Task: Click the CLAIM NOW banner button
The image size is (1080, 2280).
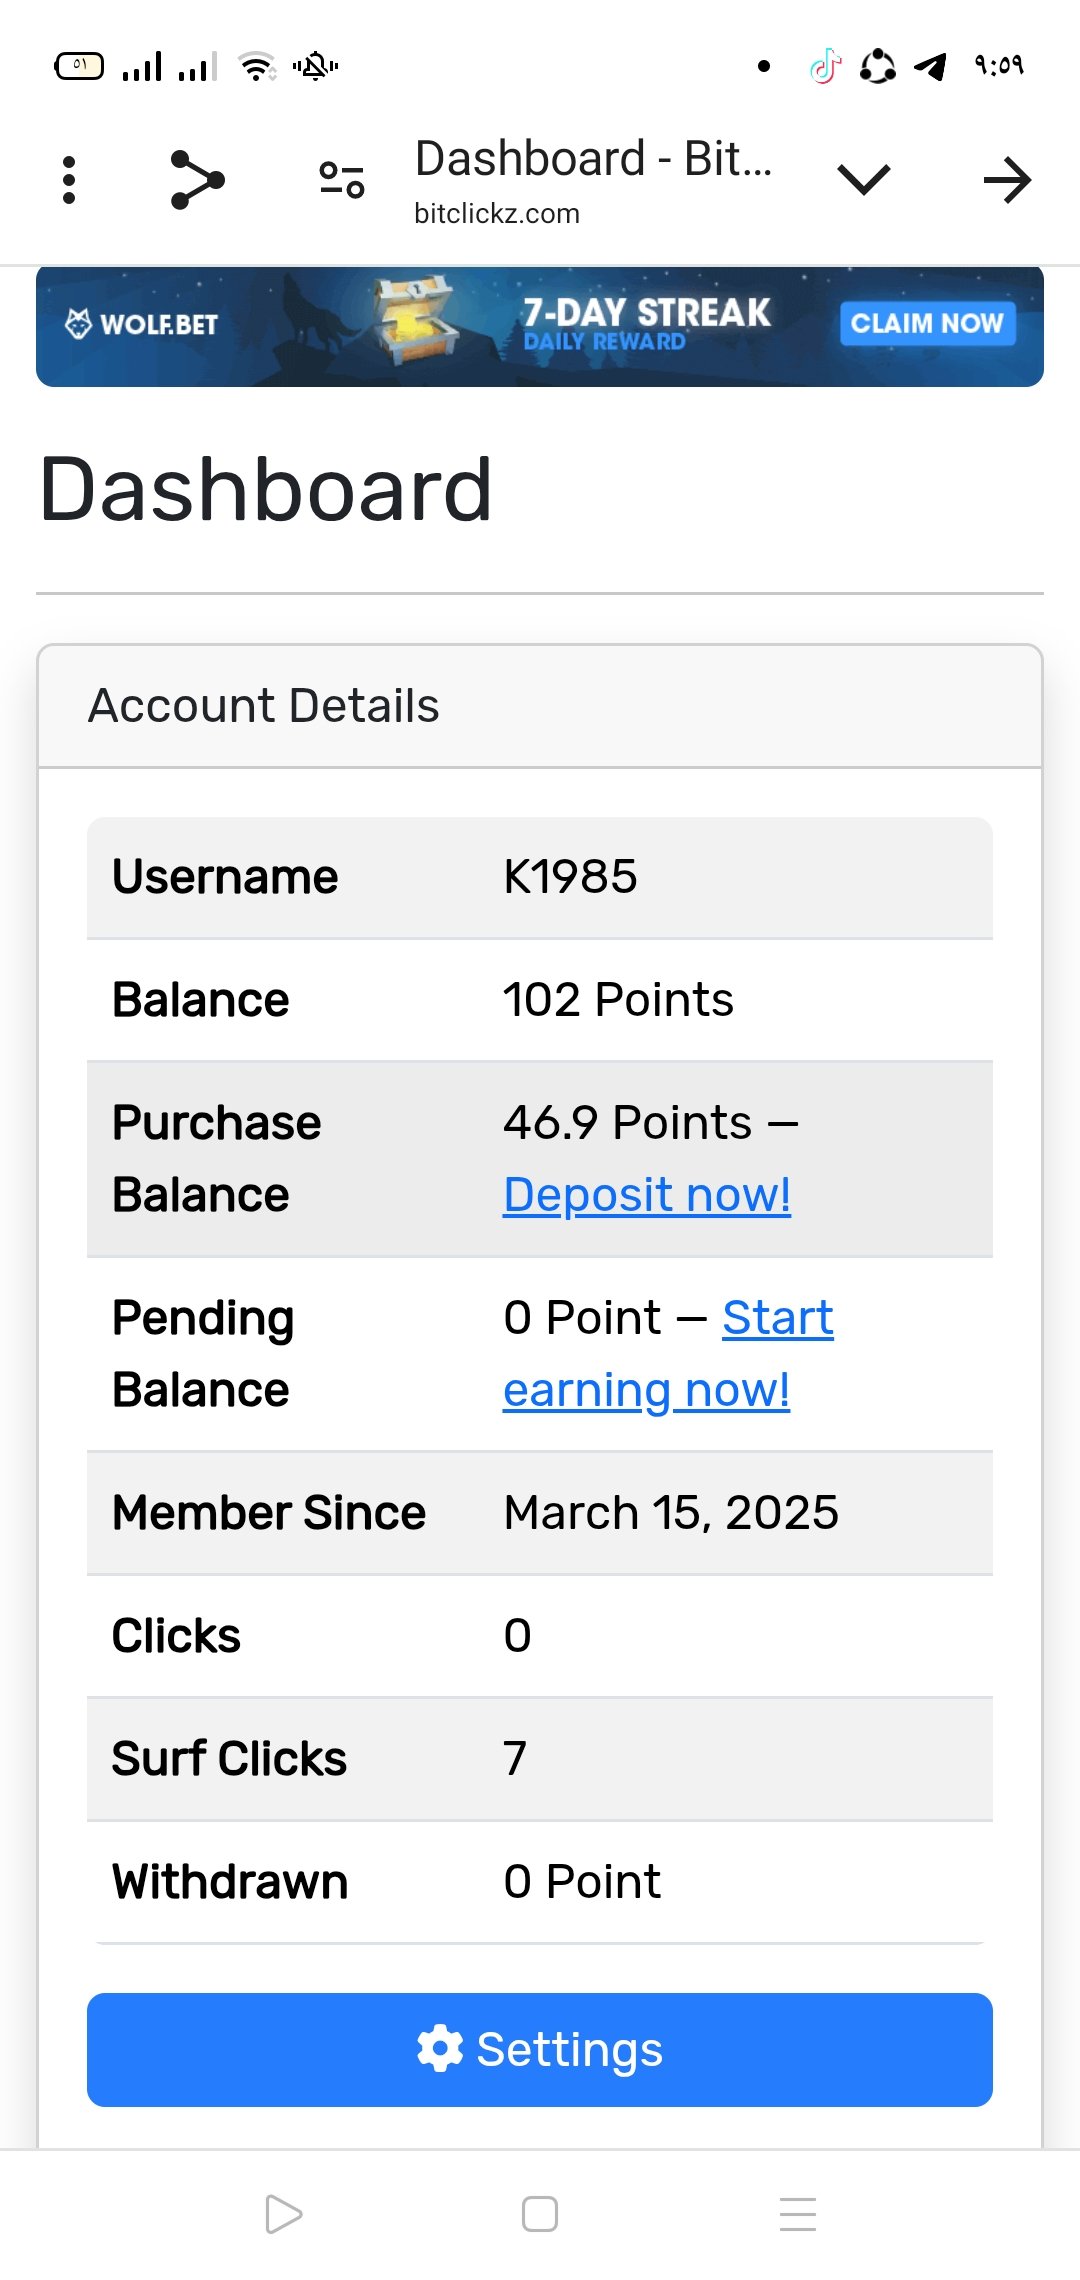Action: (x=927, y=323)
